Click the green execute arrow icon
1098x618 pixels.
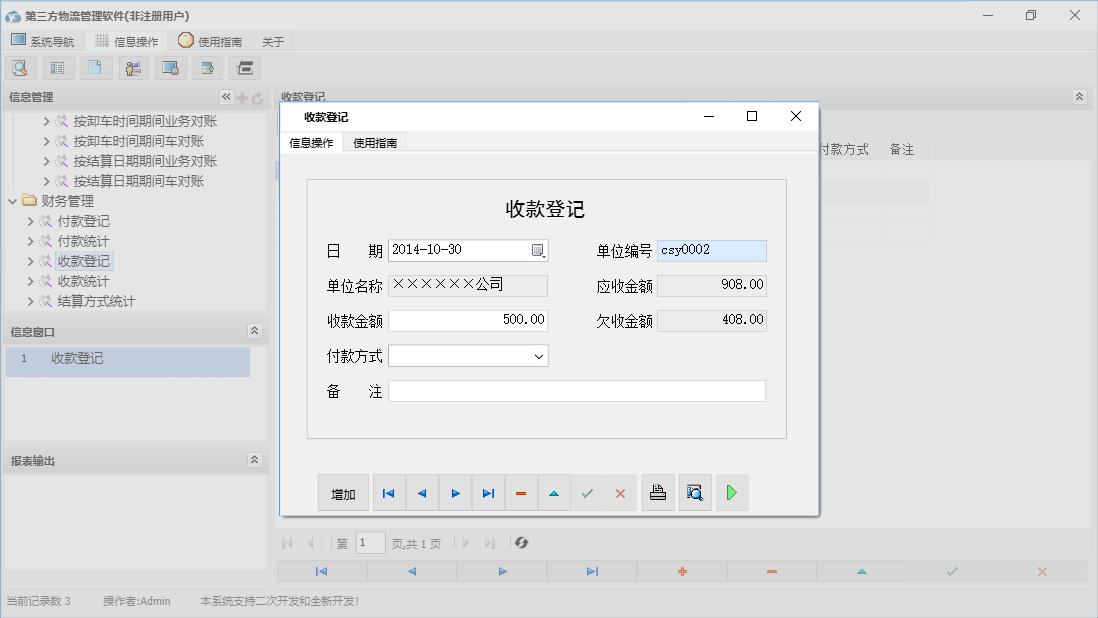click(x=731, y=492)
